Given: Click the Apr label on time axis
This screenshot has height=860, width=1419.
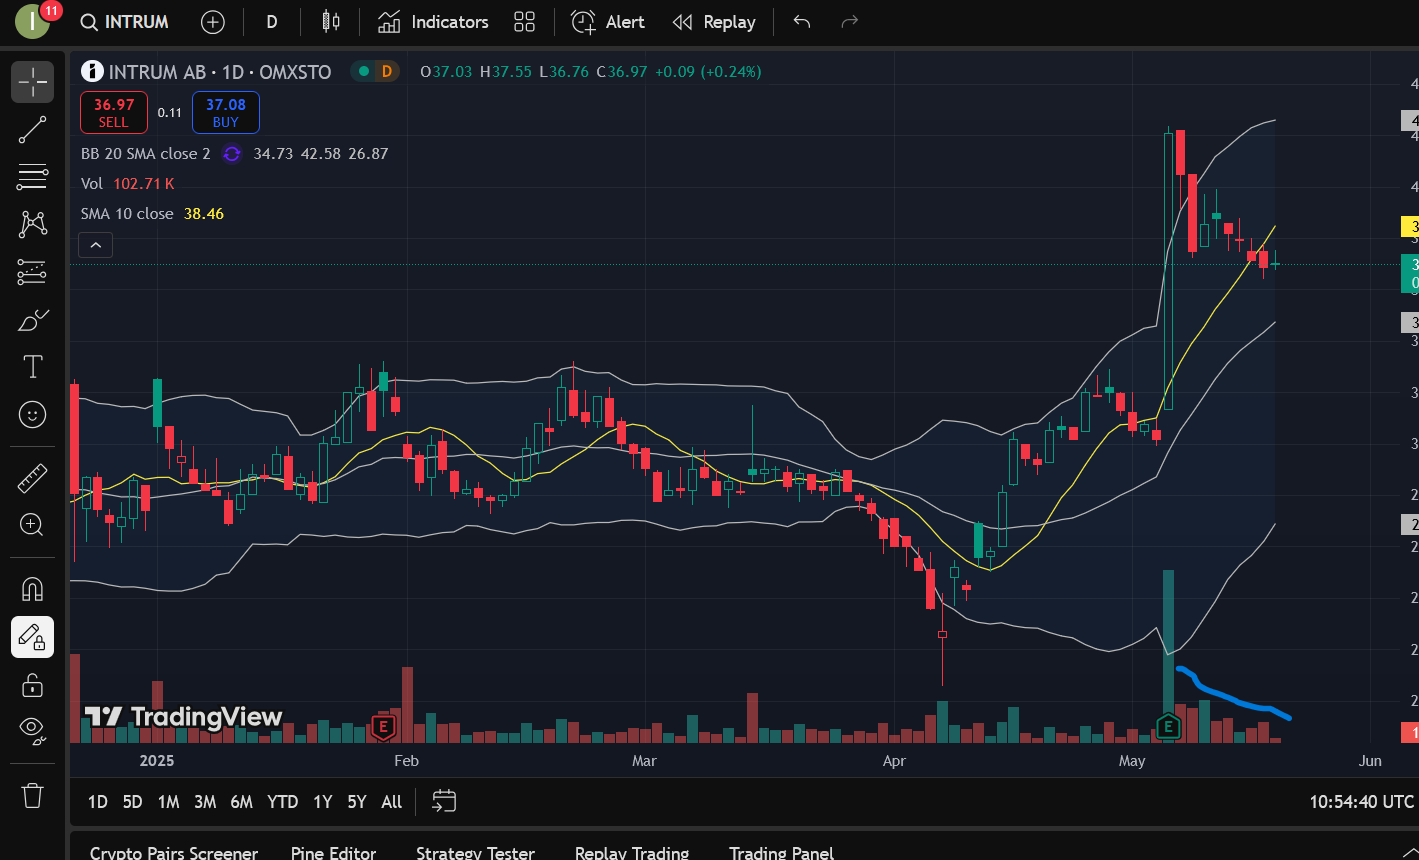Looking at the screenshot, I should click(x=894, y=761).
